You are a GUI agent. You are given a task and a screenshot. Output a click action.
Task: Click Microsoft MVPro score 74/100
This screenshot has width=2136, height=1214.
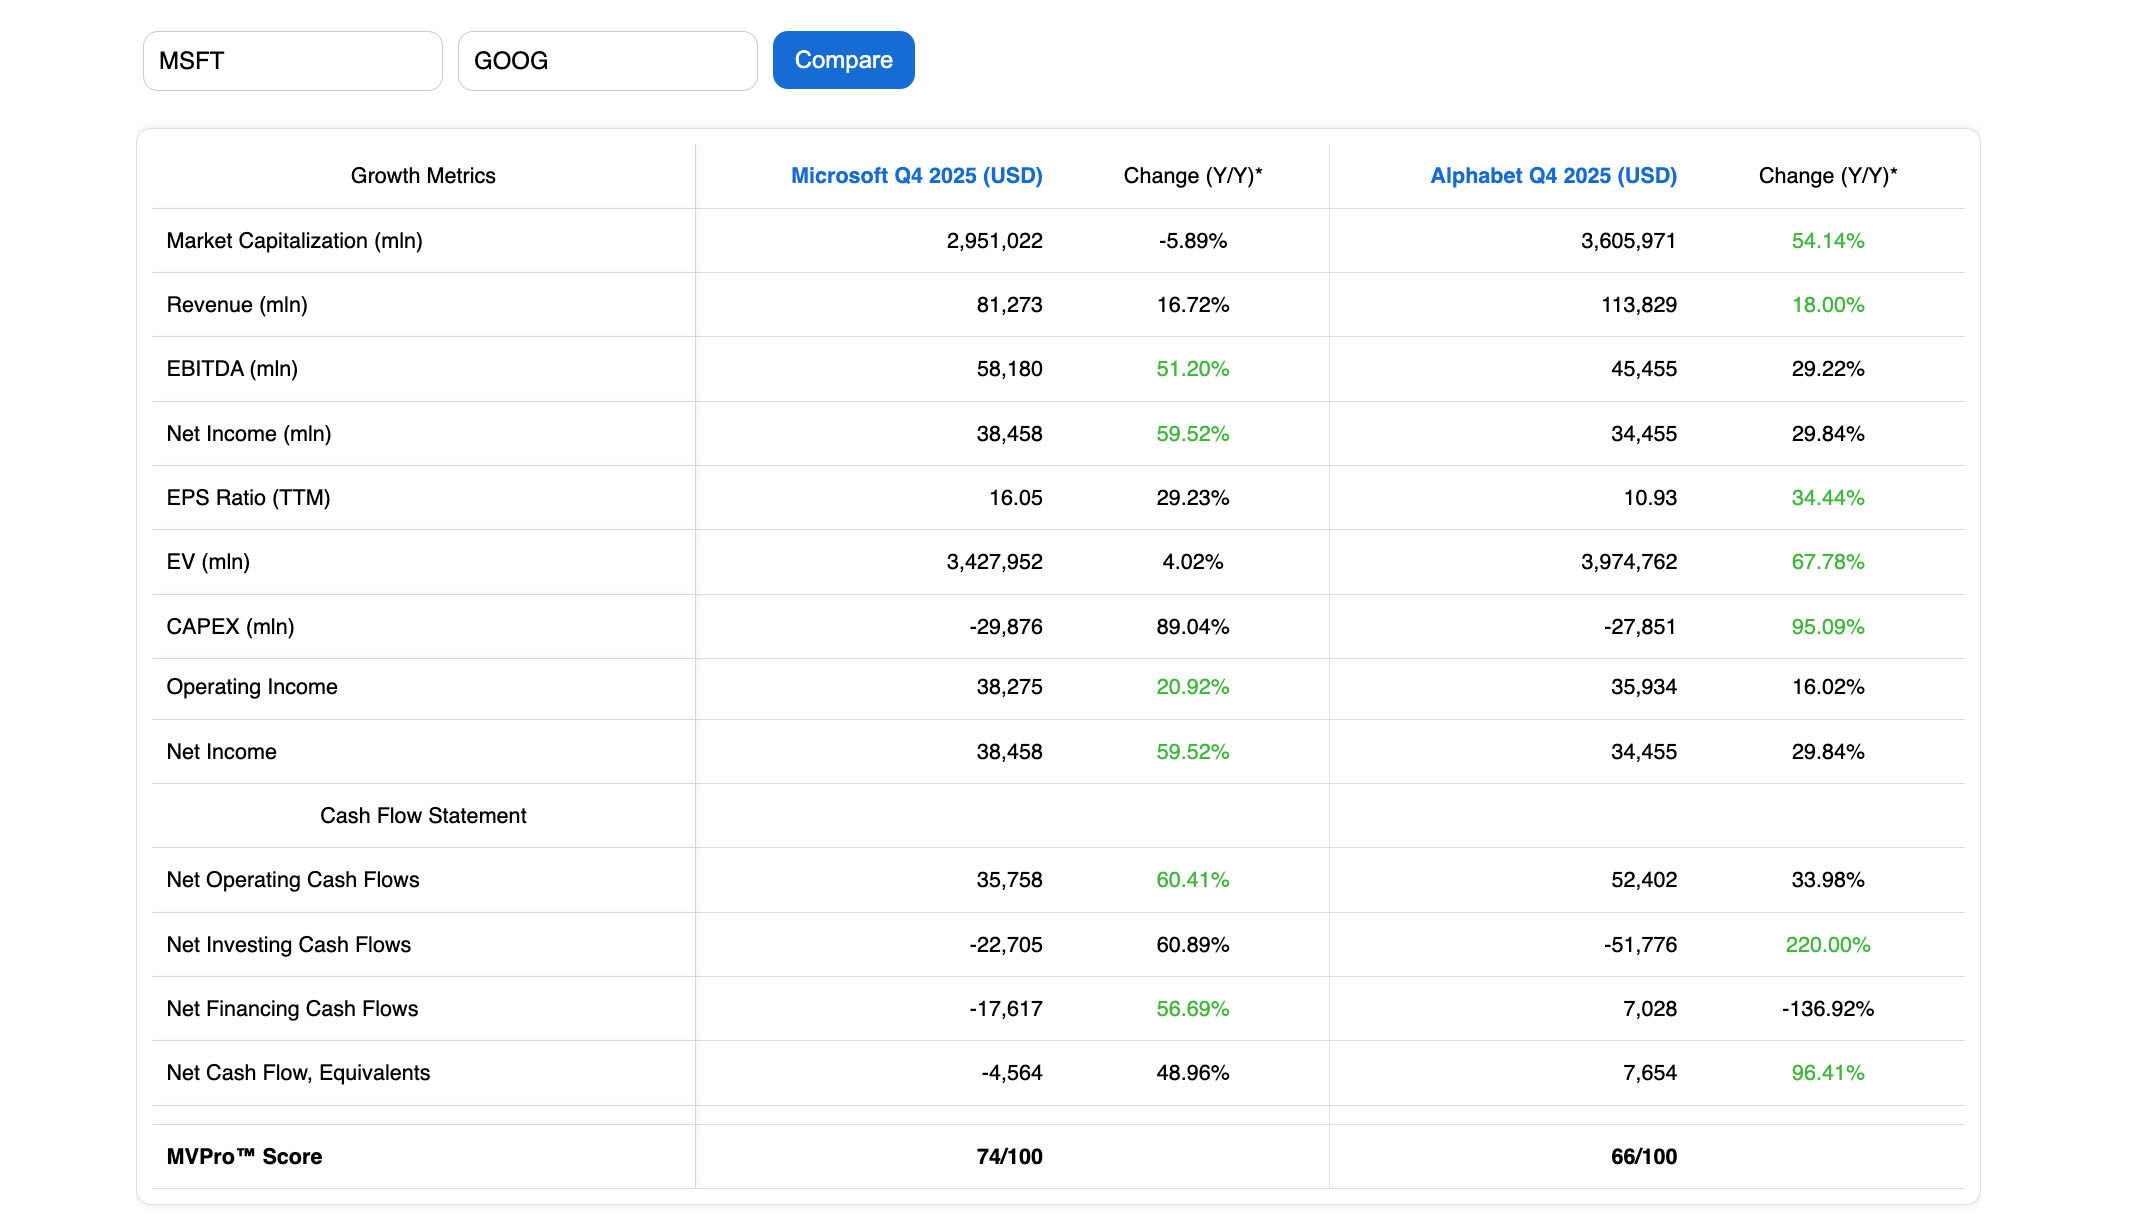[1009, 1157]
